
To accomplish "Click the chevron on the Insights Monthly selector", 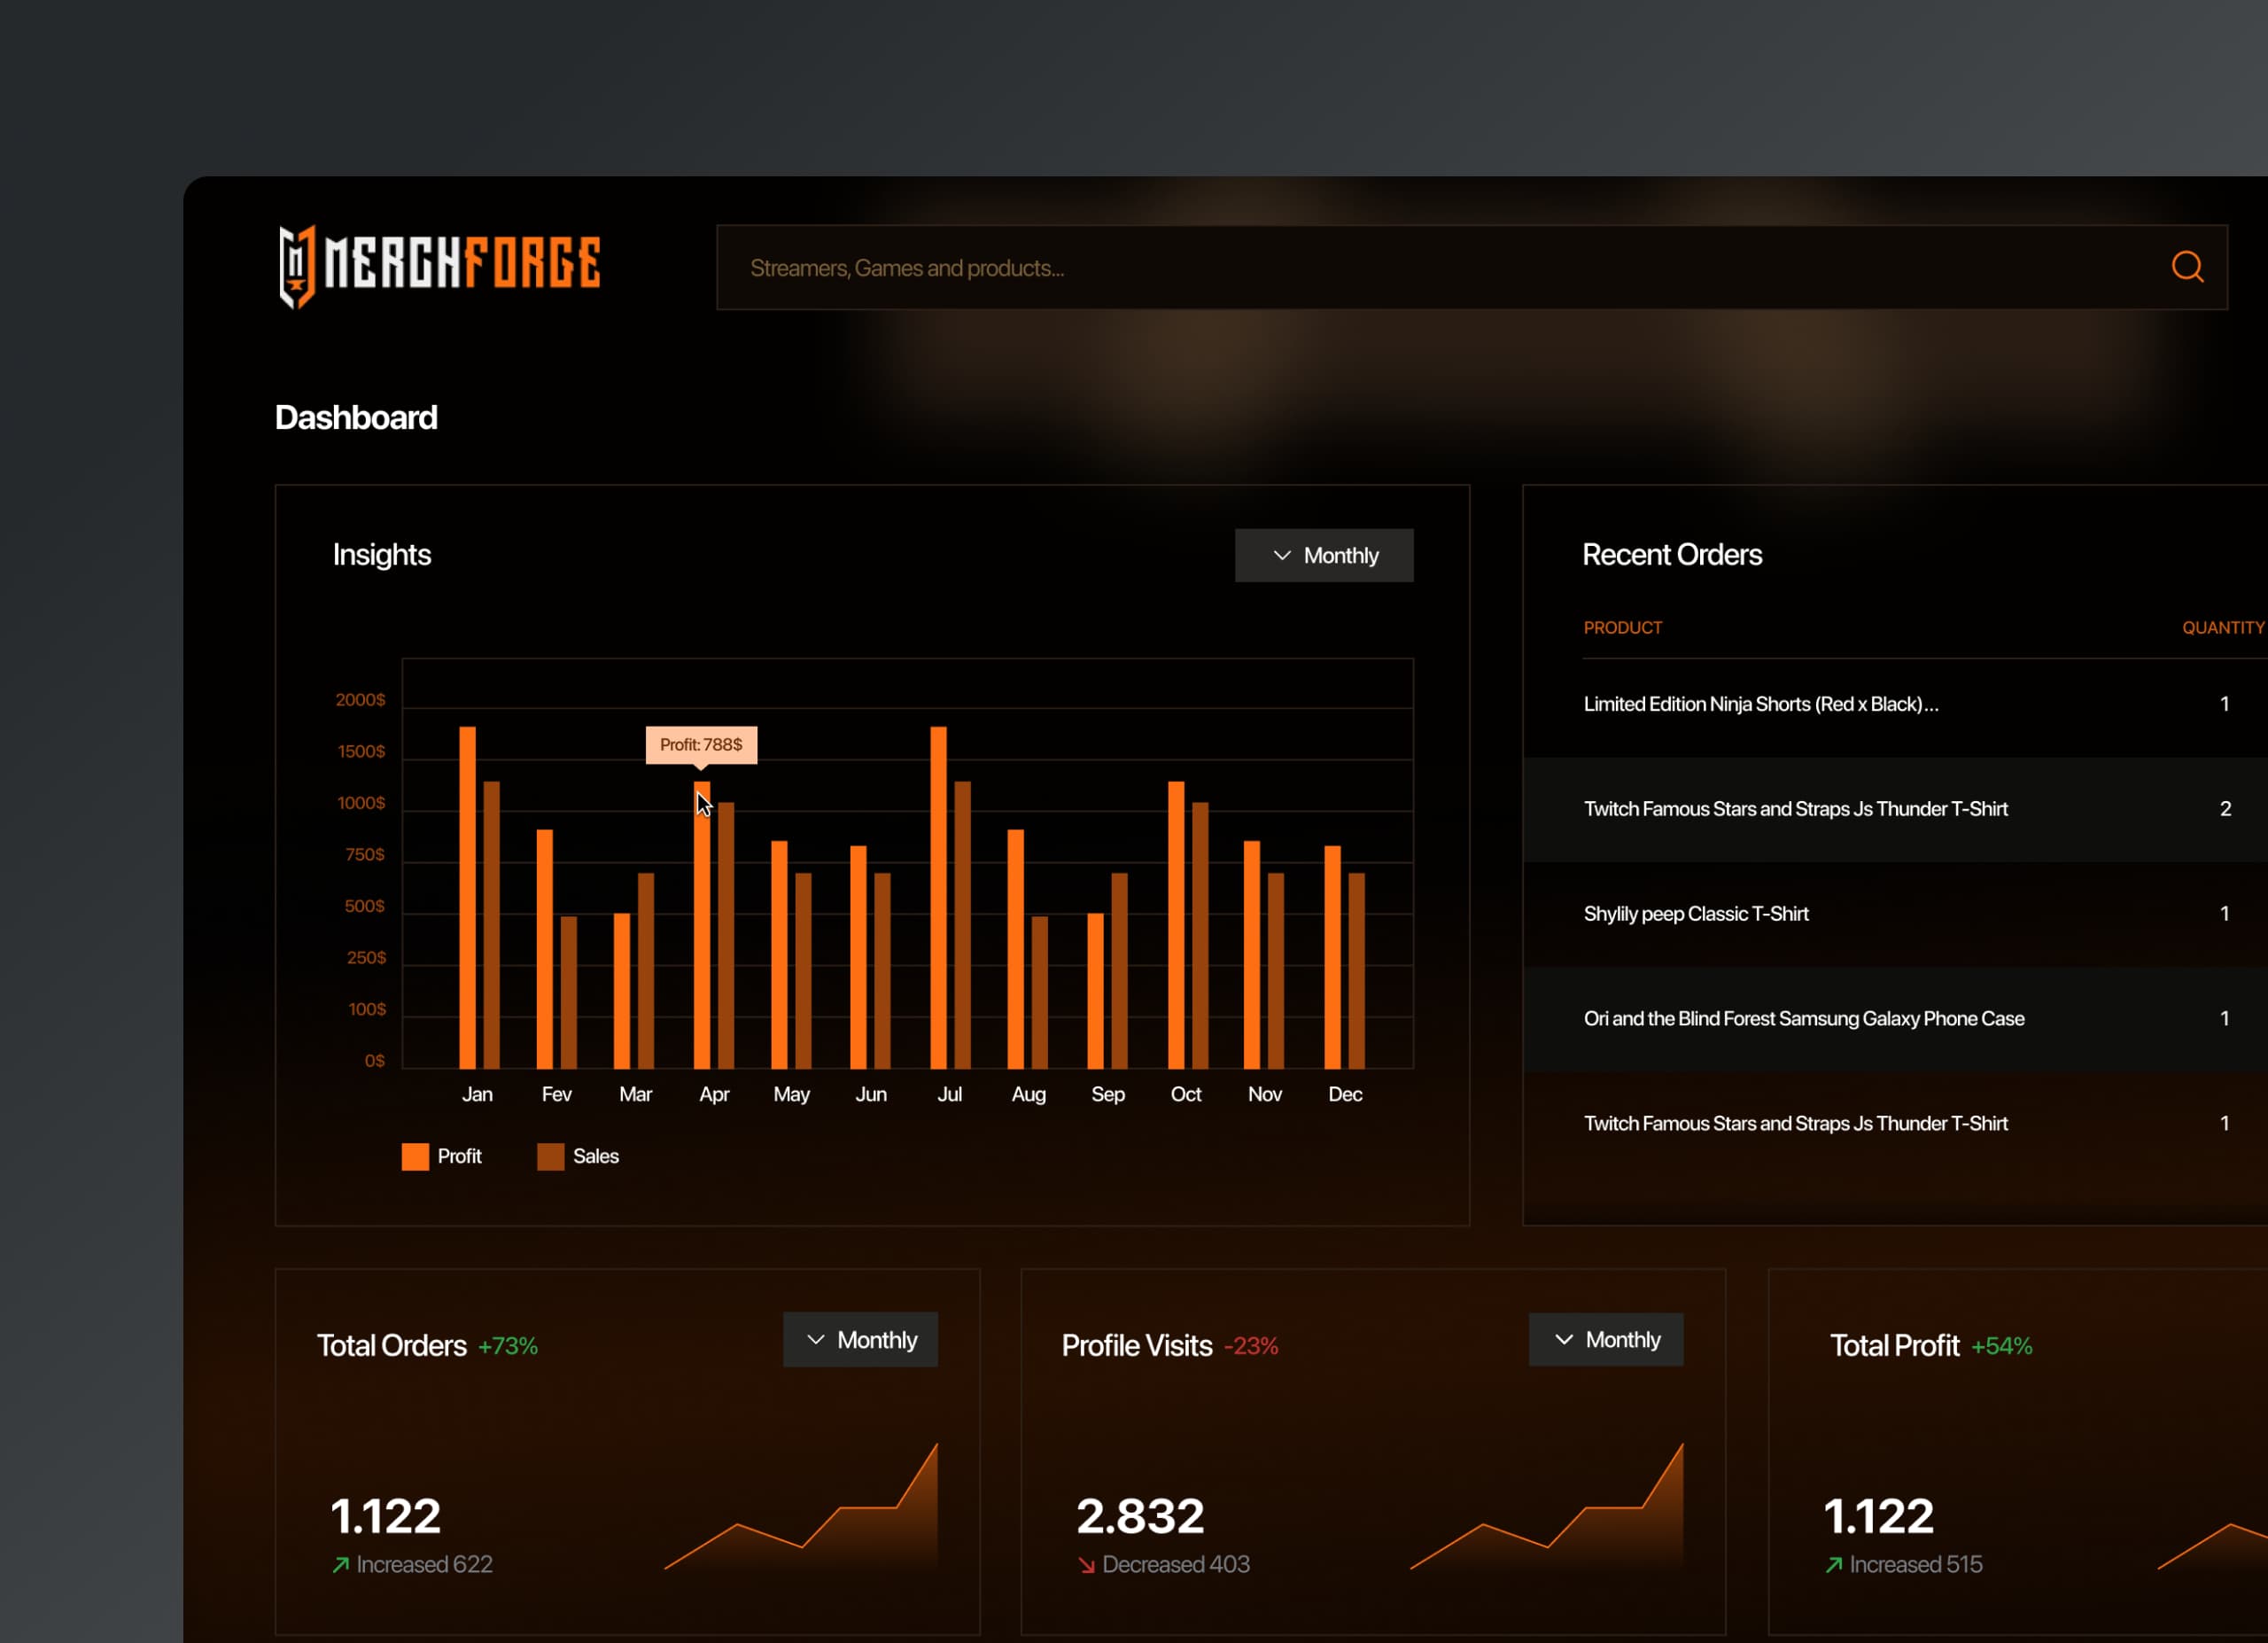I will coord(1281,555).
